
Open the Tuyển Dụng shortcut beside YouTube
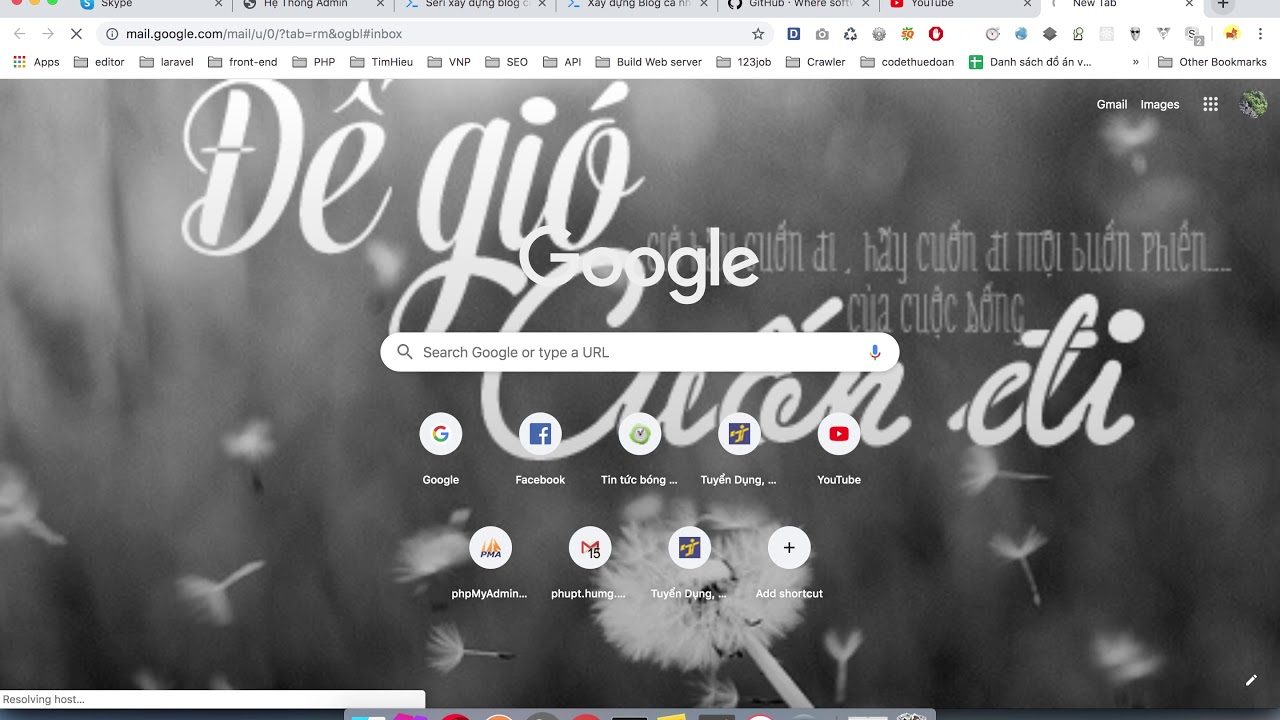pyautogui.click(x=739, y=449)
